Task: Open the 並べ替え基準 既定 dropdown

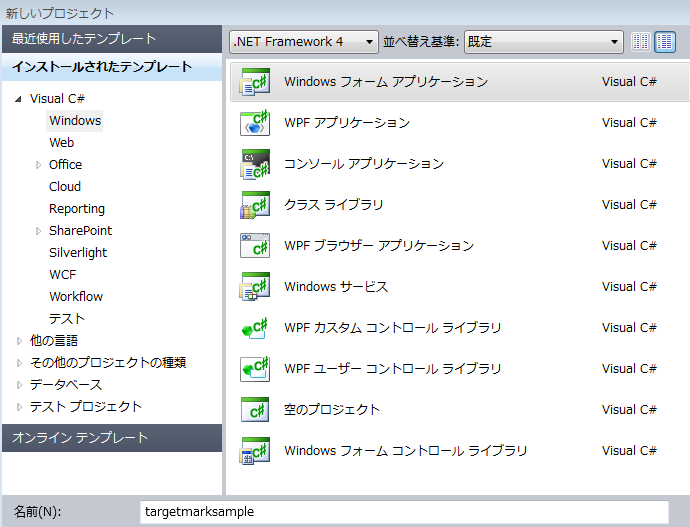Action: click(x=543, y=42)
